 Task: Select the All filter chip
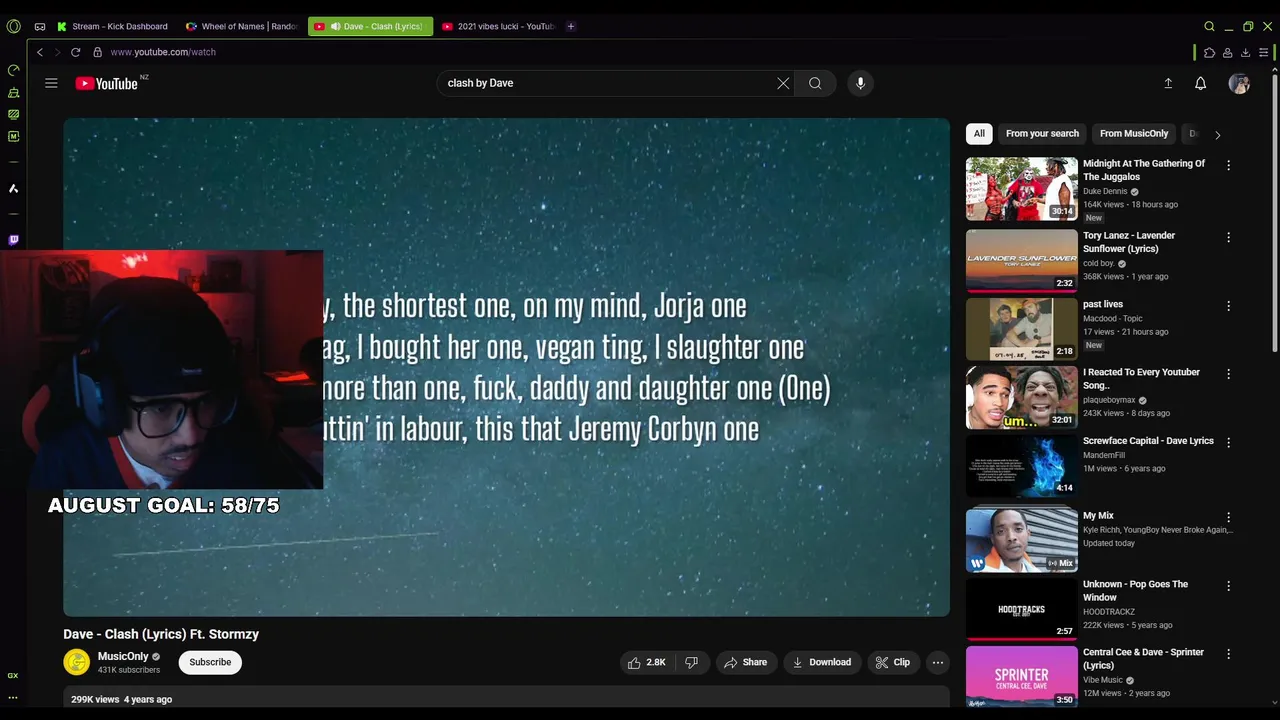[979, 133]
